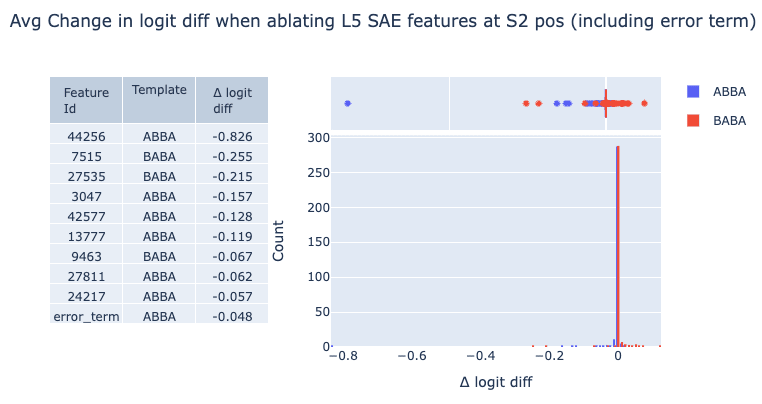Click the far-left blue outlier point

(x=347, y=103)
